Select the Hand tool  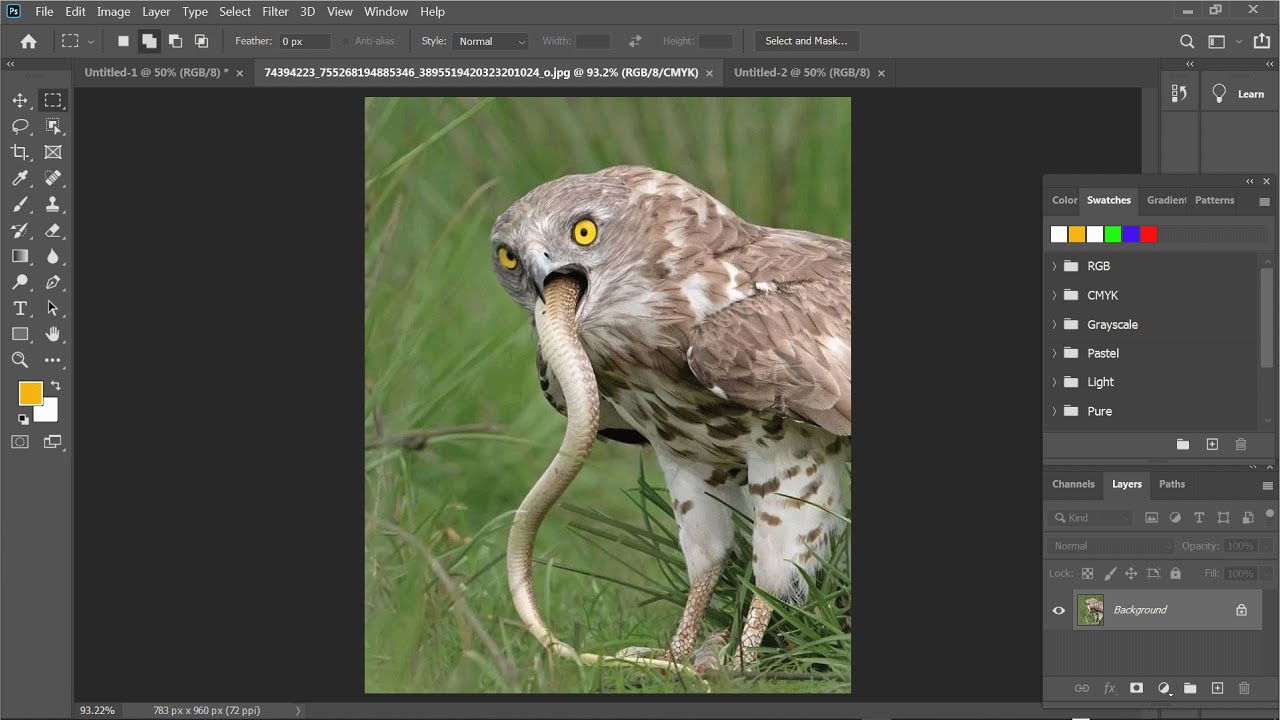coord(53,334)
